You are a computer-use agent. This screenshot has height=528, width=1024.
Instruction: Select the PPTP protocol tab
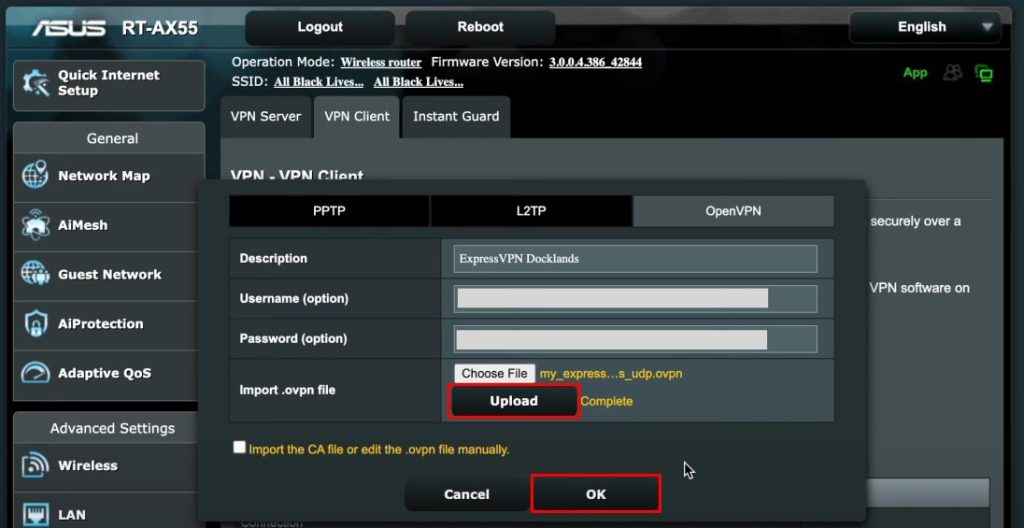(x=329, y=211)
